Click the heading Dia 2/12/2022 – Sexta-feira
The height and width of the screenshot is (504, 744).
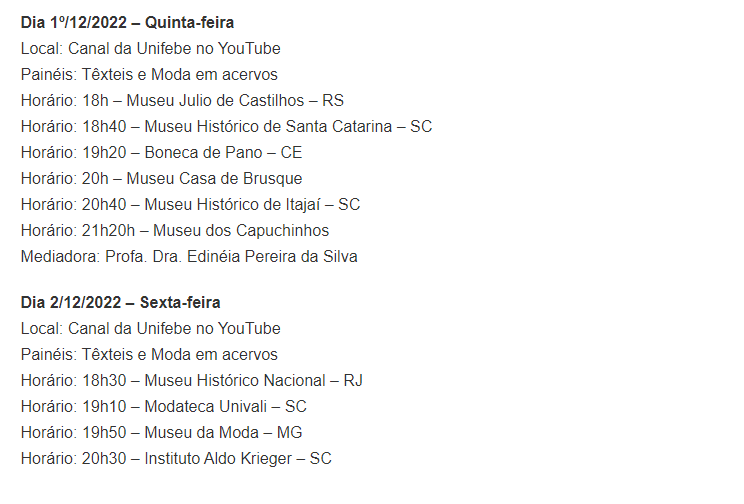tap(121, 303)
